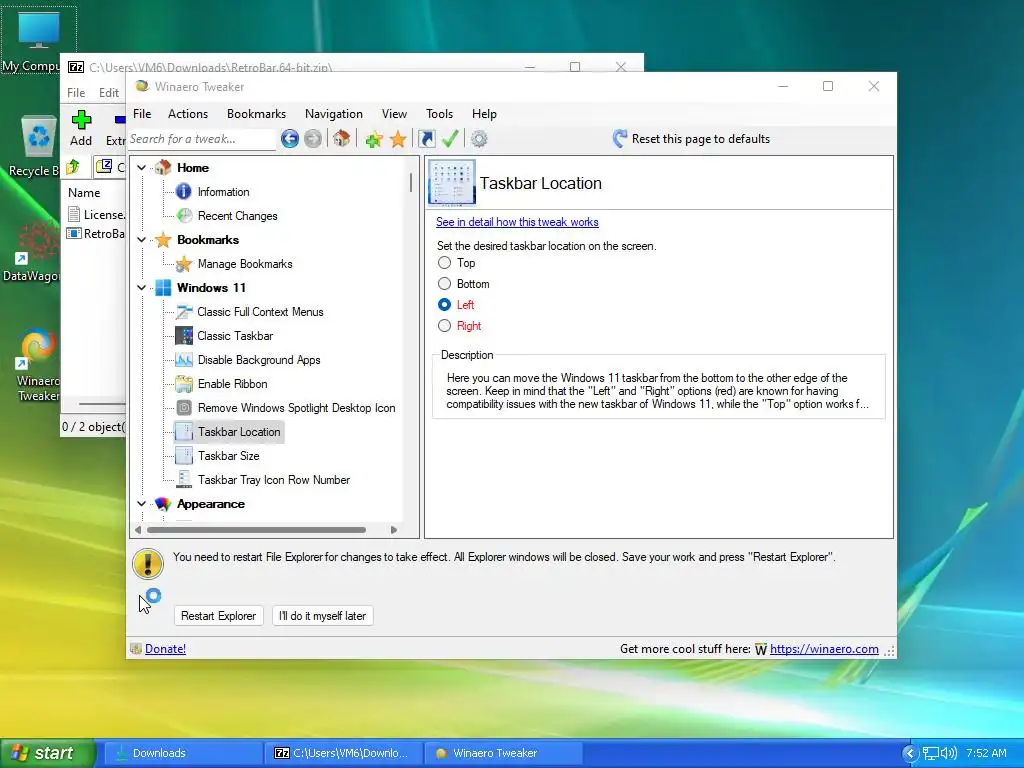Open the View menu
The height and width of the screenshot is (768, 1024).
(394, 114)
